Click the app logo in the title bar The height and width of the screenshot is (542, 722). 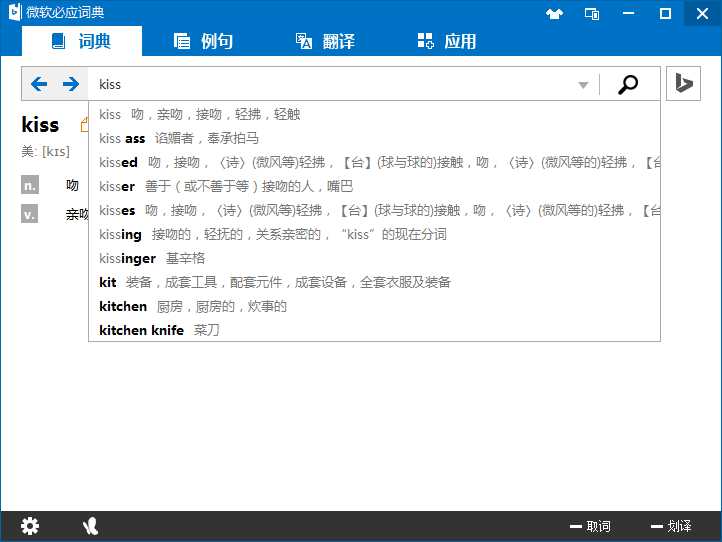tap(14, 12)
